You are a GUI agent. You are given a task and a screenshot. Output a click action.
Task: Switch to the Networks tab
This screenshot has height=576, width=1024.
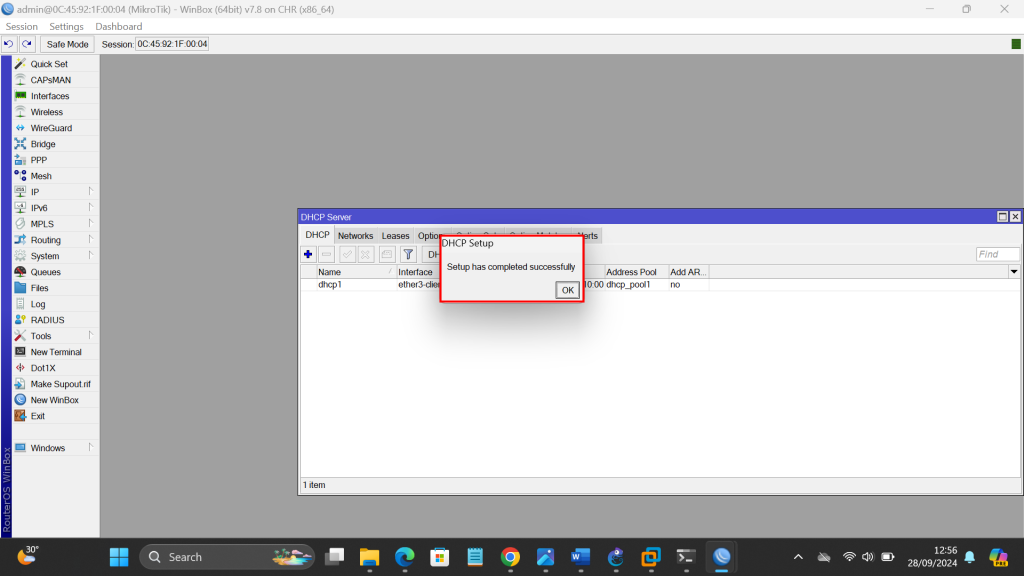(355, 236)
